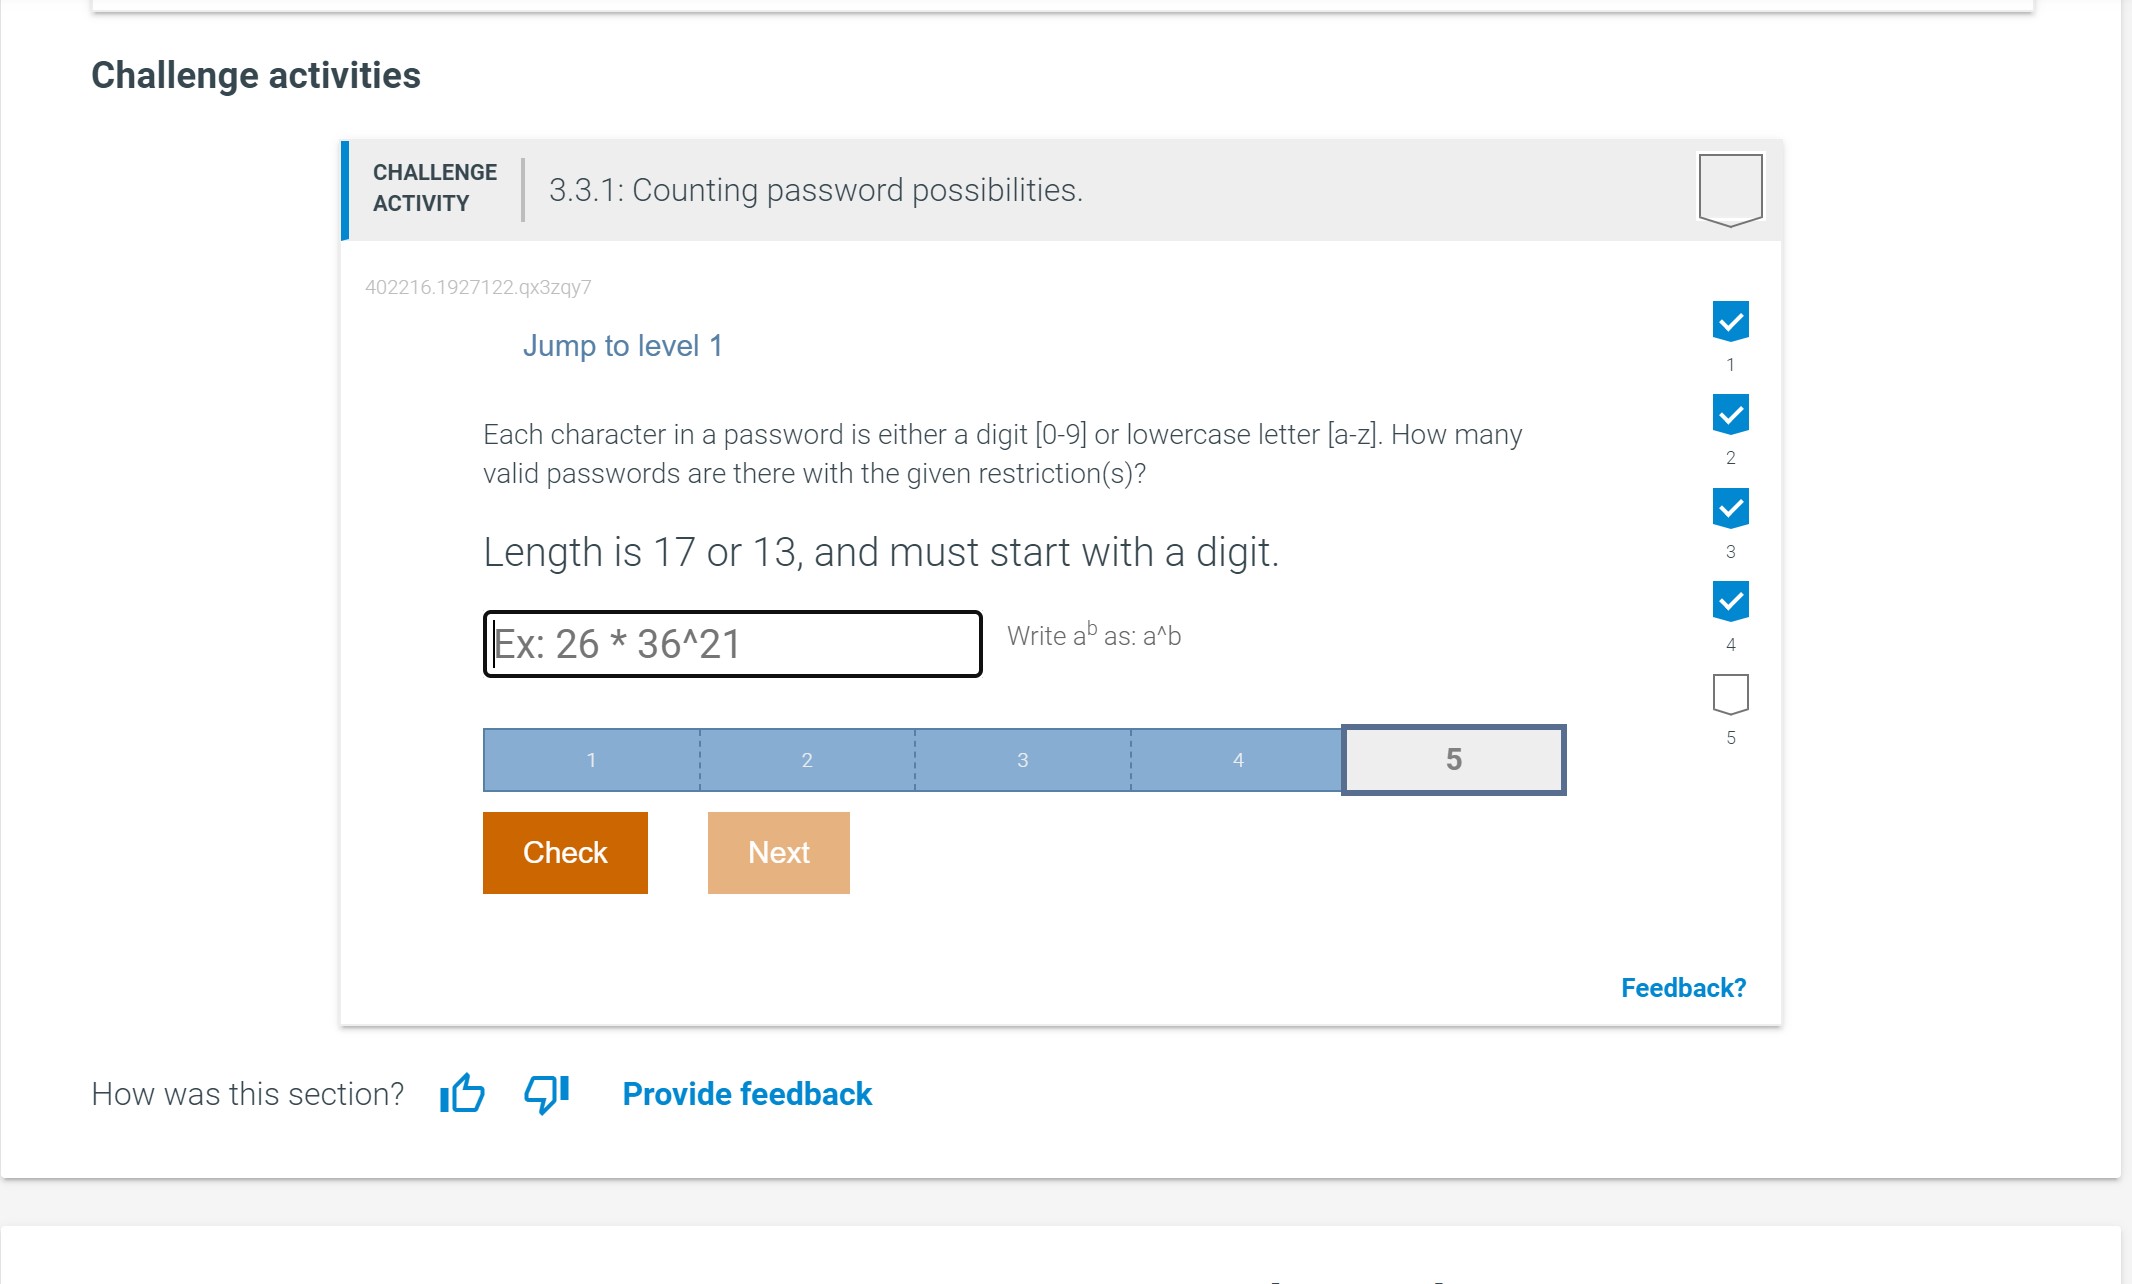This screenshot has height=1284, width=2132.
Task: Click the thumbs up icon
Action: [x=462, y=1093]
